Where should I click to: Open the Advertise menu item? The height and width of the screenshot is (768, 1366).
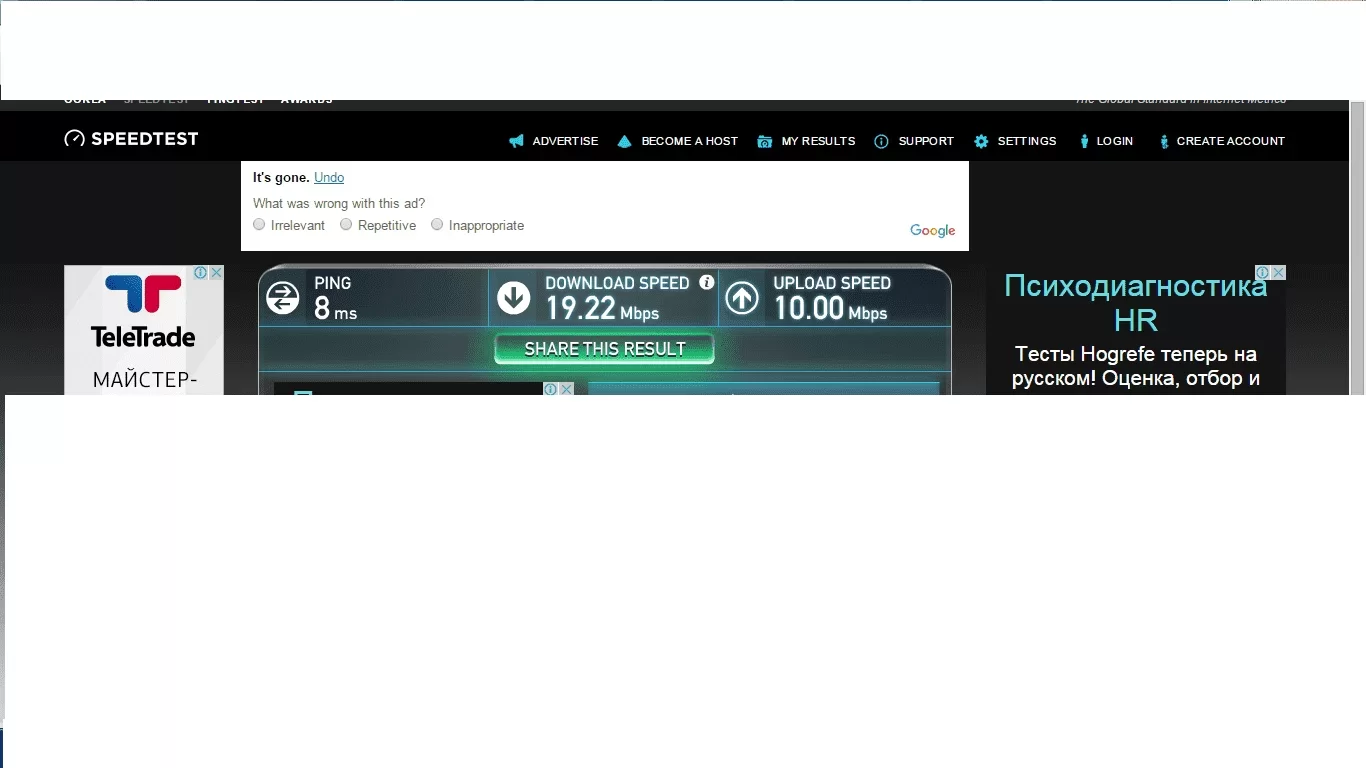point(565,141)
